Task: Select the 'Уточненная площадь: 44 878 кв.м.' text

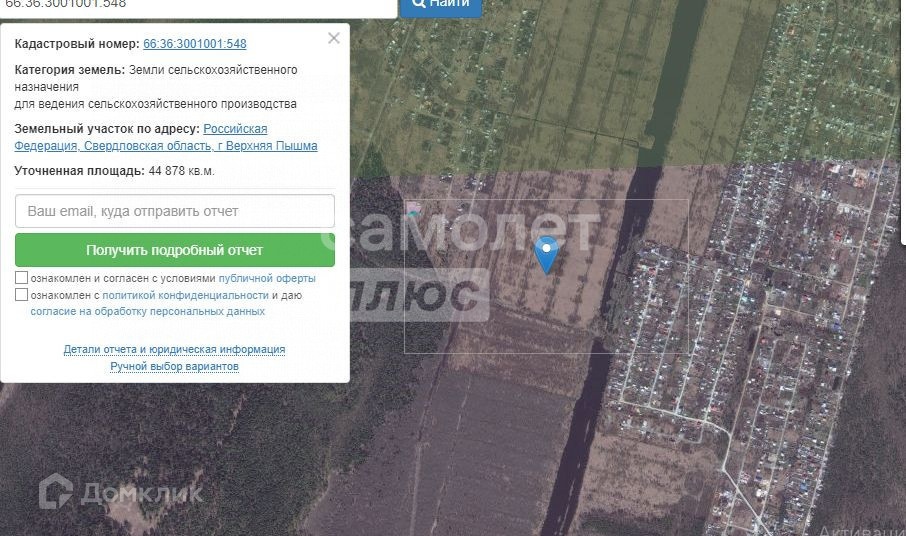Action: 114,171
